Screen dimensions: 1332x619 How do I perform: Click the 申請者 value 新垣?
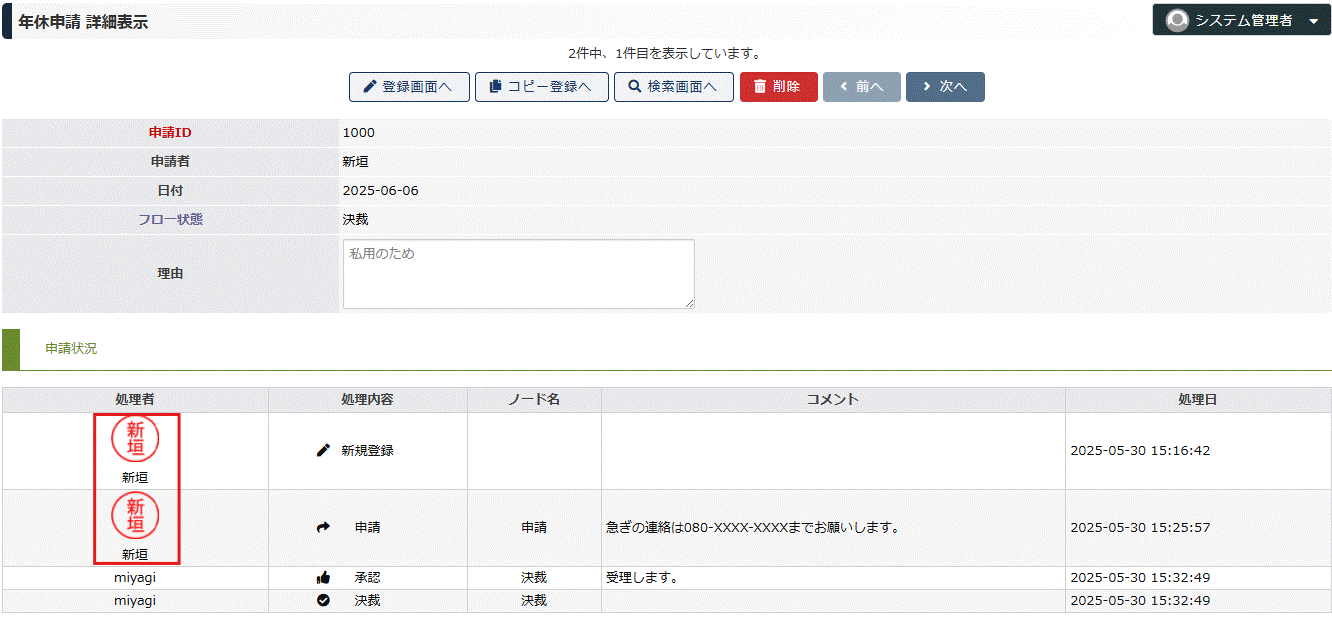356,162
